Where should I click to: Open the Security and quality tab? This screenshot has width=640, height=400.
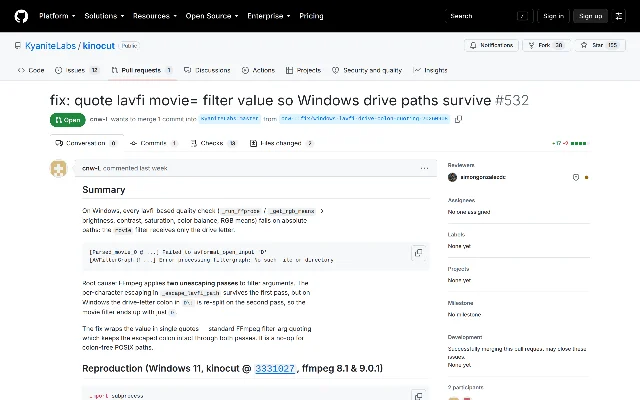[367, 70]
